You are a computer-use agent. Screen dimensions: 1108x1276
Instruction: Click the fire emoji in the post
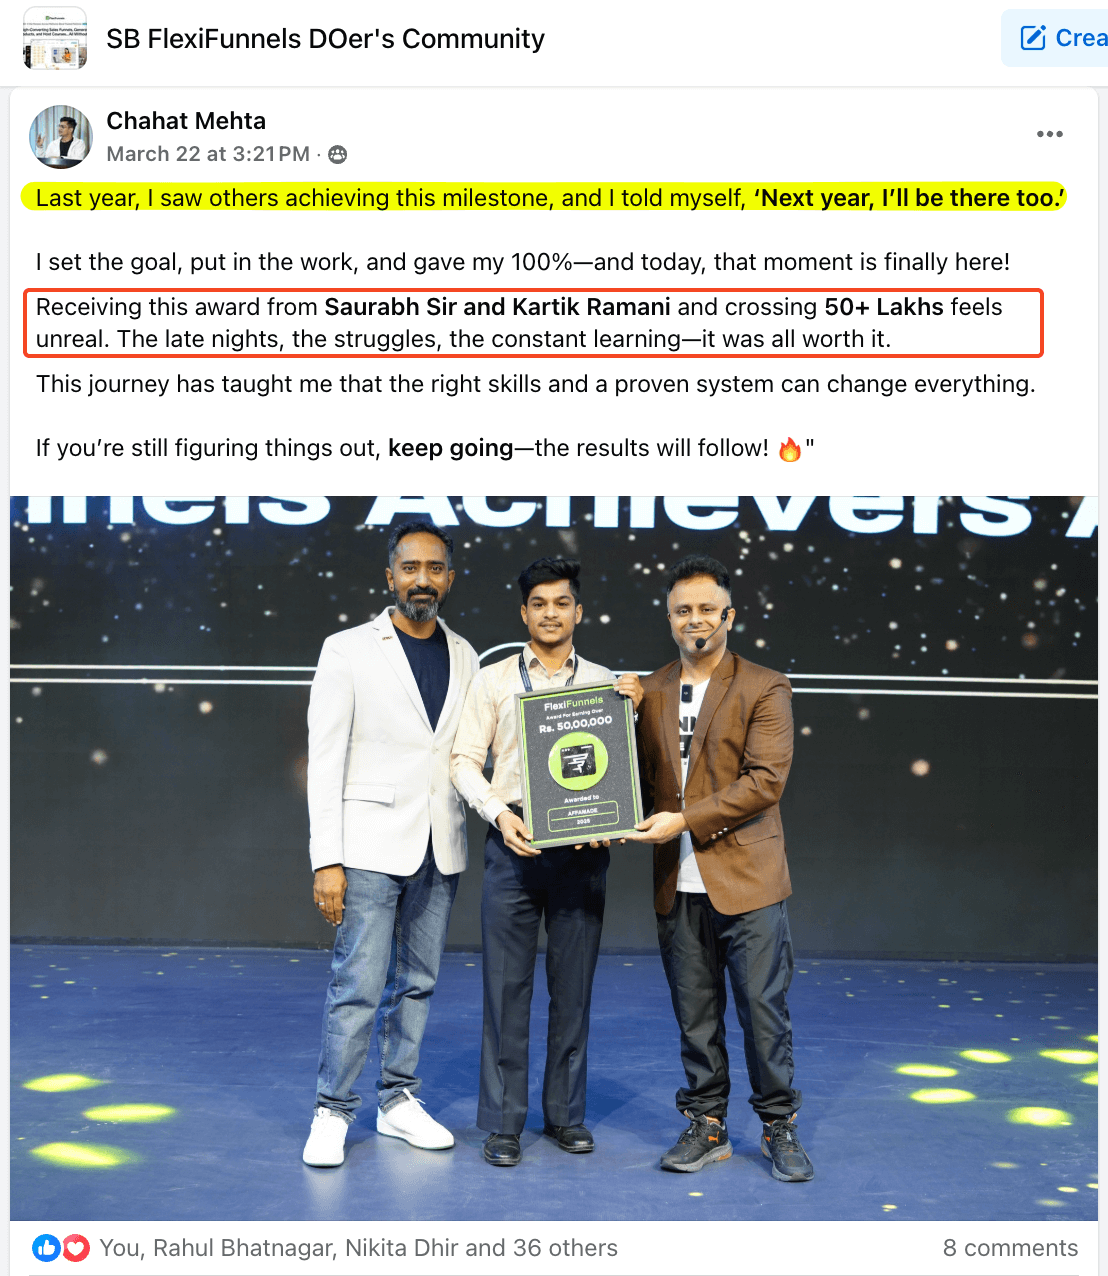click(x=789, y=449)
